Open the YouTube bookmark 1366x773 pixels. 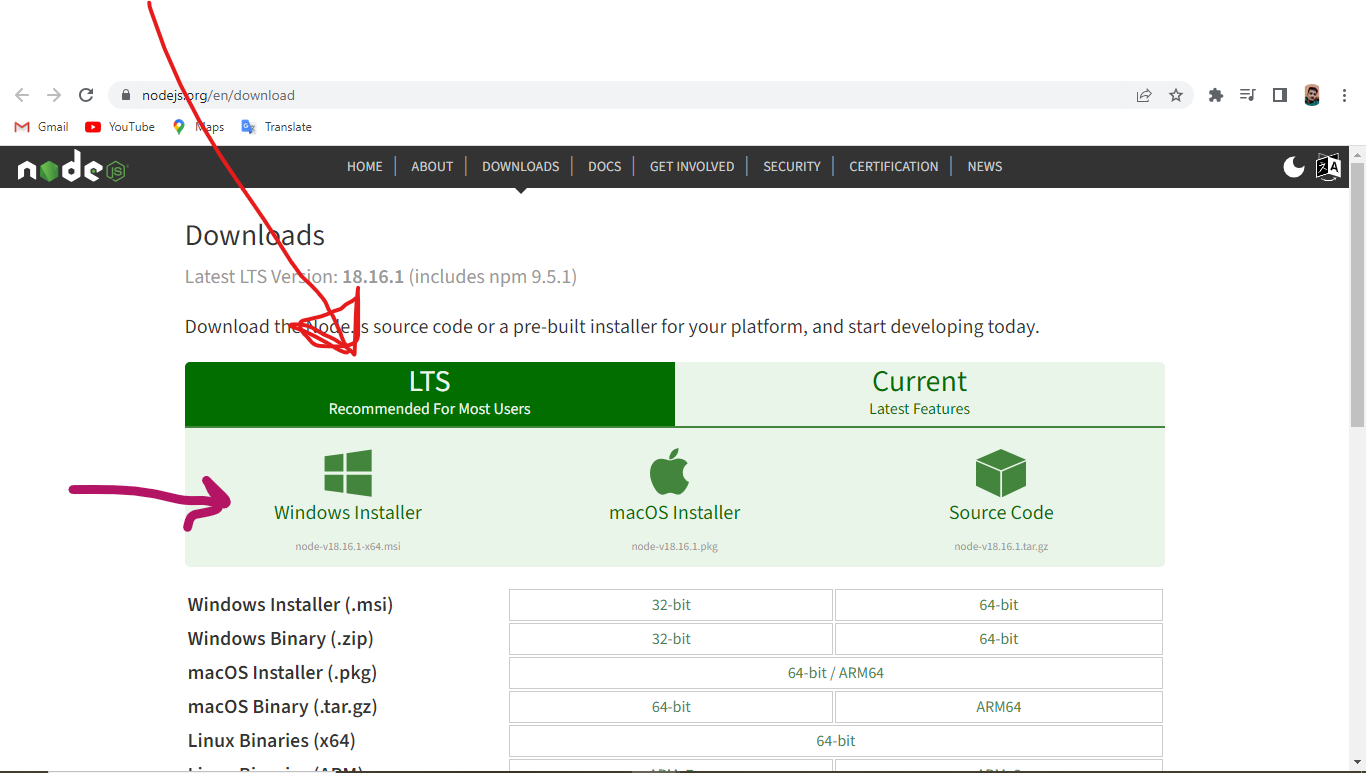pos(120,127)
